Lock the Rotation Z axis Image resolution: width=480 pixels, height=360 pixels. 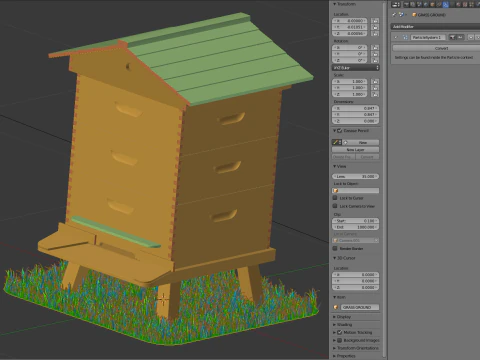(375, 60)
